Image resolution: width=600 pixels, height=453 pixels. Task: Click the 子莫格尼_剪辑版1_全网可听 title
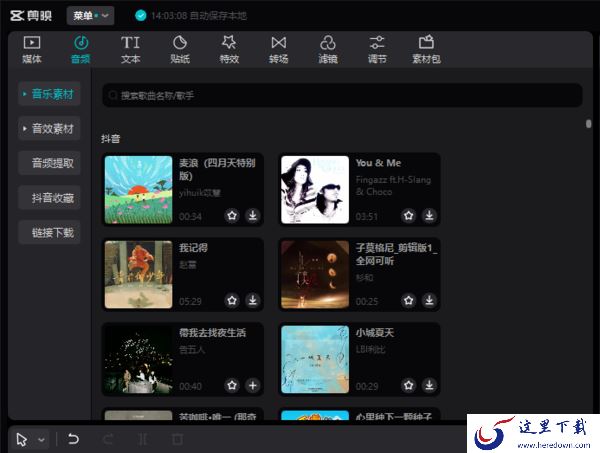tap(396, 254)
